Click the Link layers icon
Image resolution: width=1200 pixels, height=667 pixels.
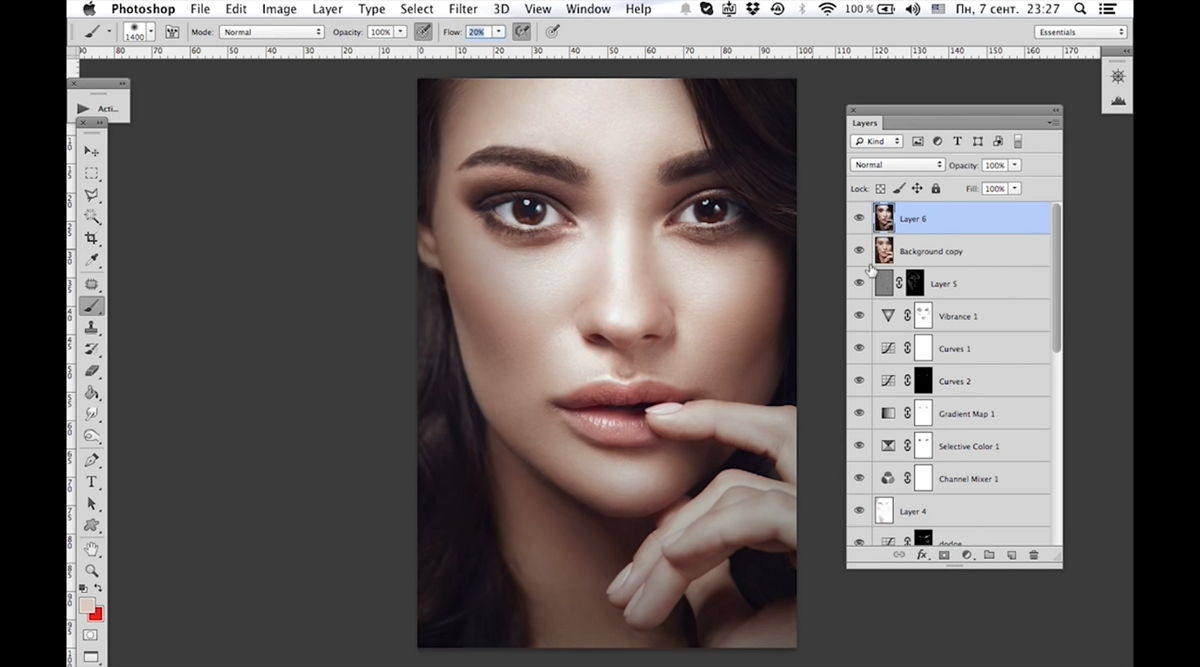tap(899, 555)
